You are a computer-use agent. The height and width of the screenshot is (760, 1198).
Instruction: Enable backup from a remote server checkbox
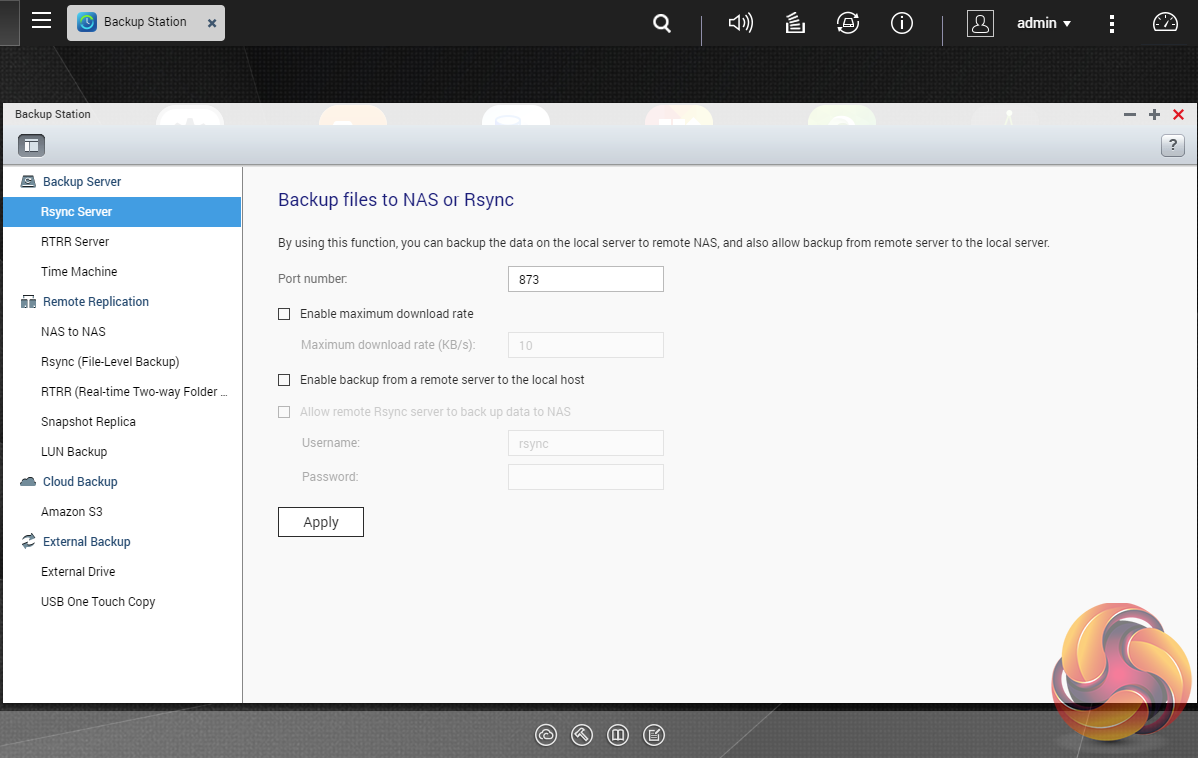[x=284, y=380]
